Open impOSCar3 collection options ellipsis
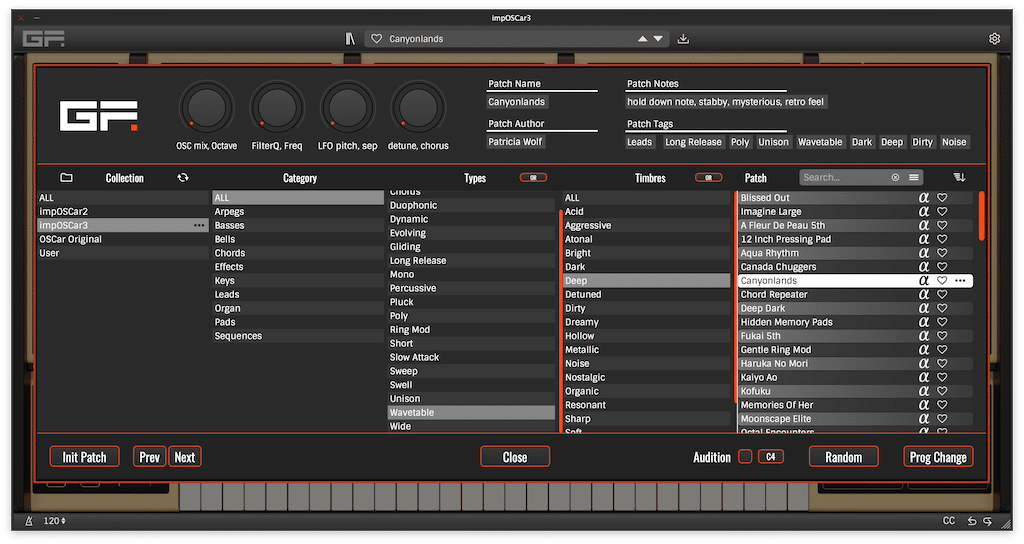Image resolution: width=1024 pixels, height=544 pixels. 199,225
